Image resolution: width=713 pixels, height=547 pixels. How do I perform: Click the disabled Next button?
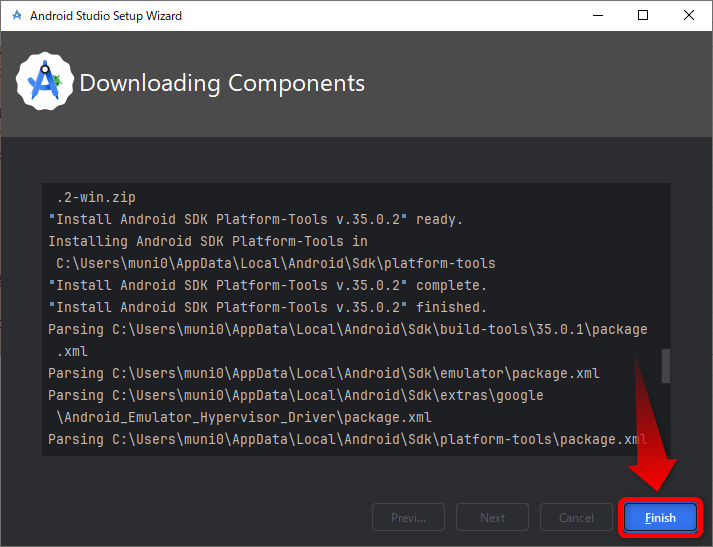point(492,517)
